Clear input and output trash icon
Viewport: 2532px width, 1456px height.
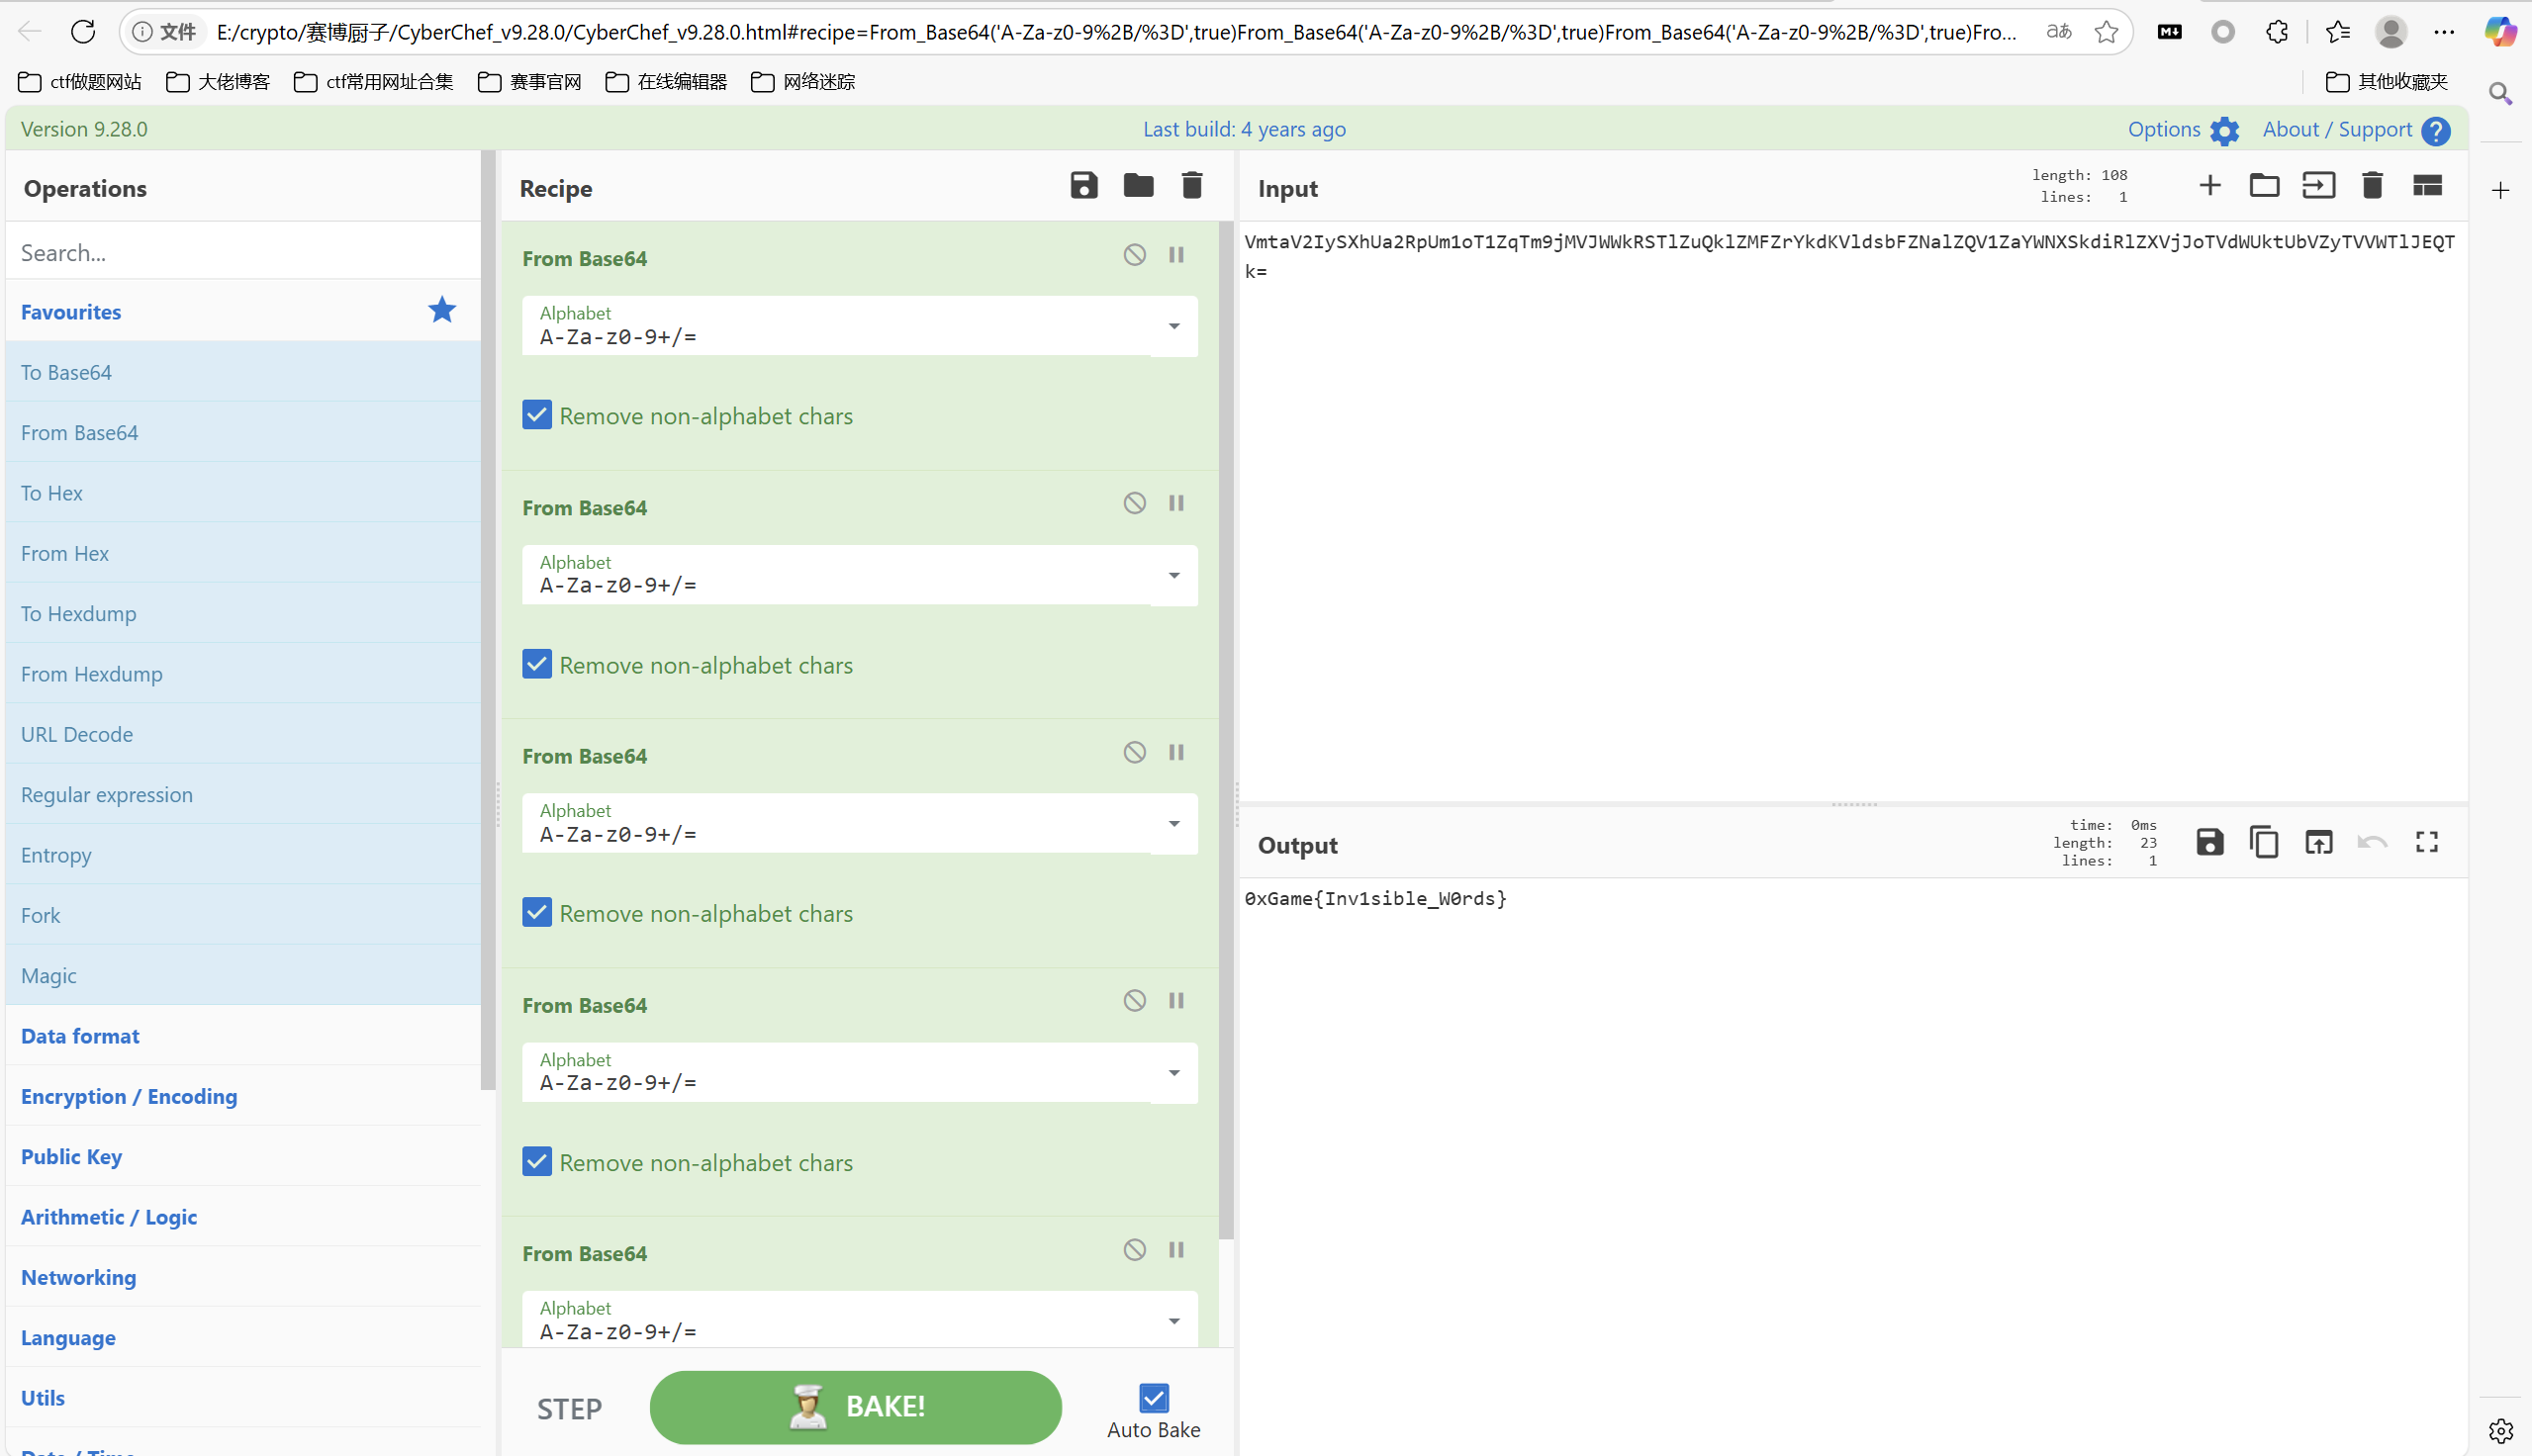coord(2372,186)
